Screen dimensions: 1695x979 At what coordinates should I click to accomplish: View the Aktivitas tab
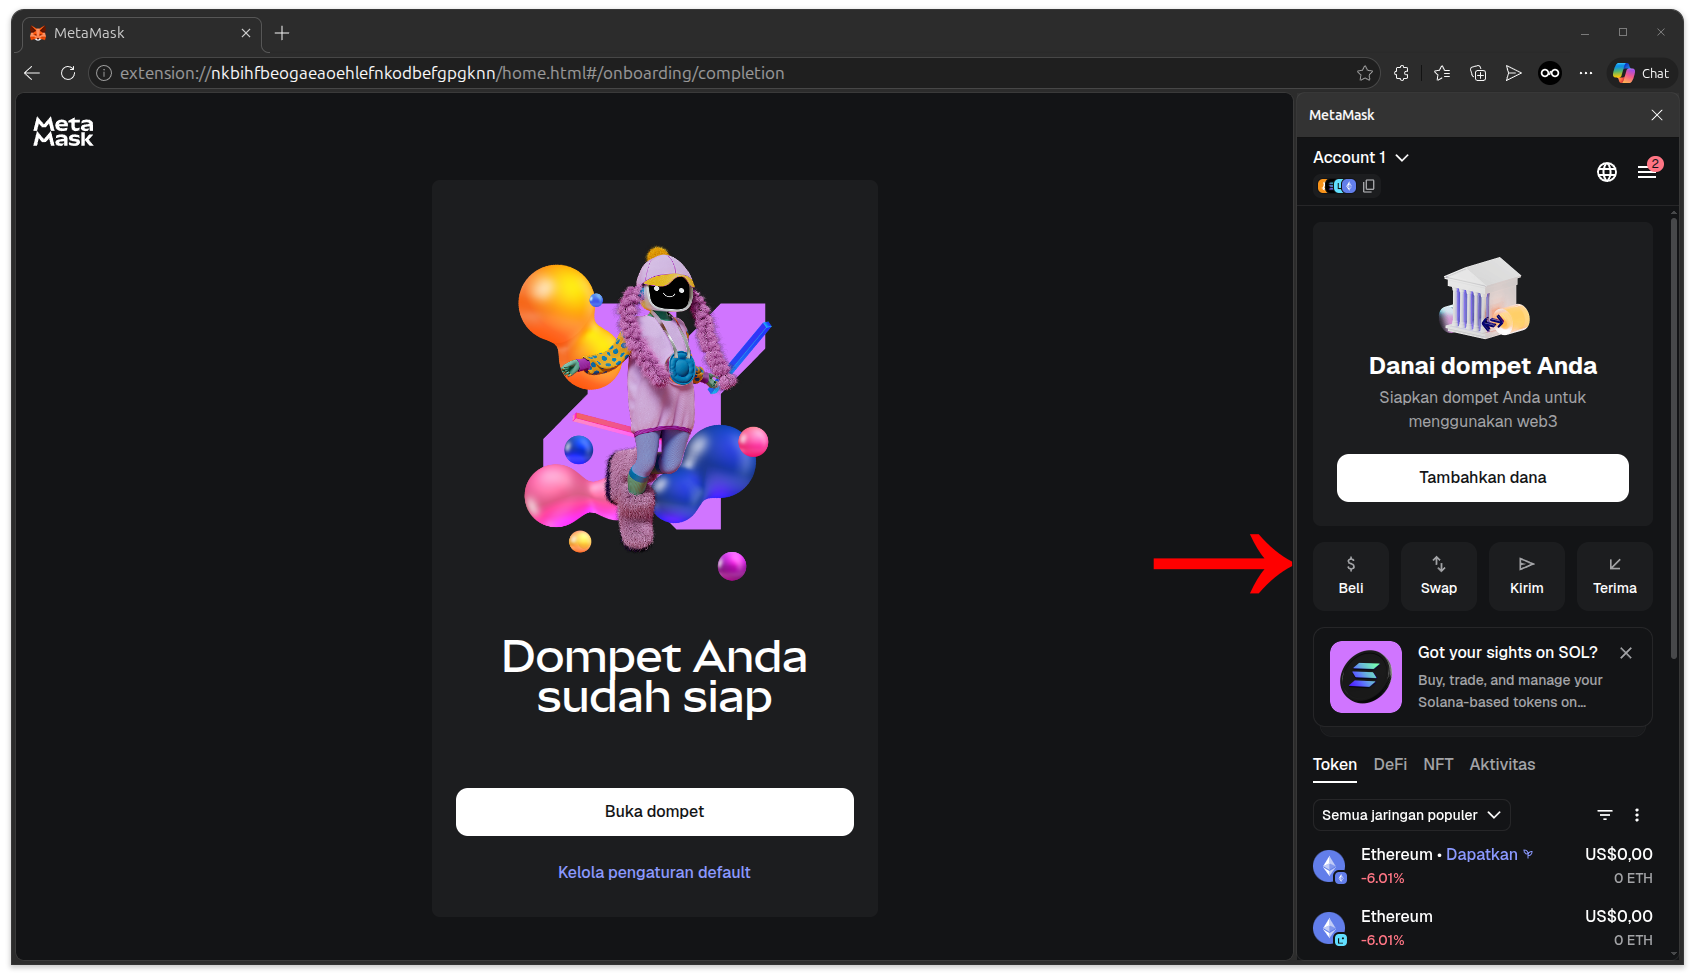click(1502, 764)
